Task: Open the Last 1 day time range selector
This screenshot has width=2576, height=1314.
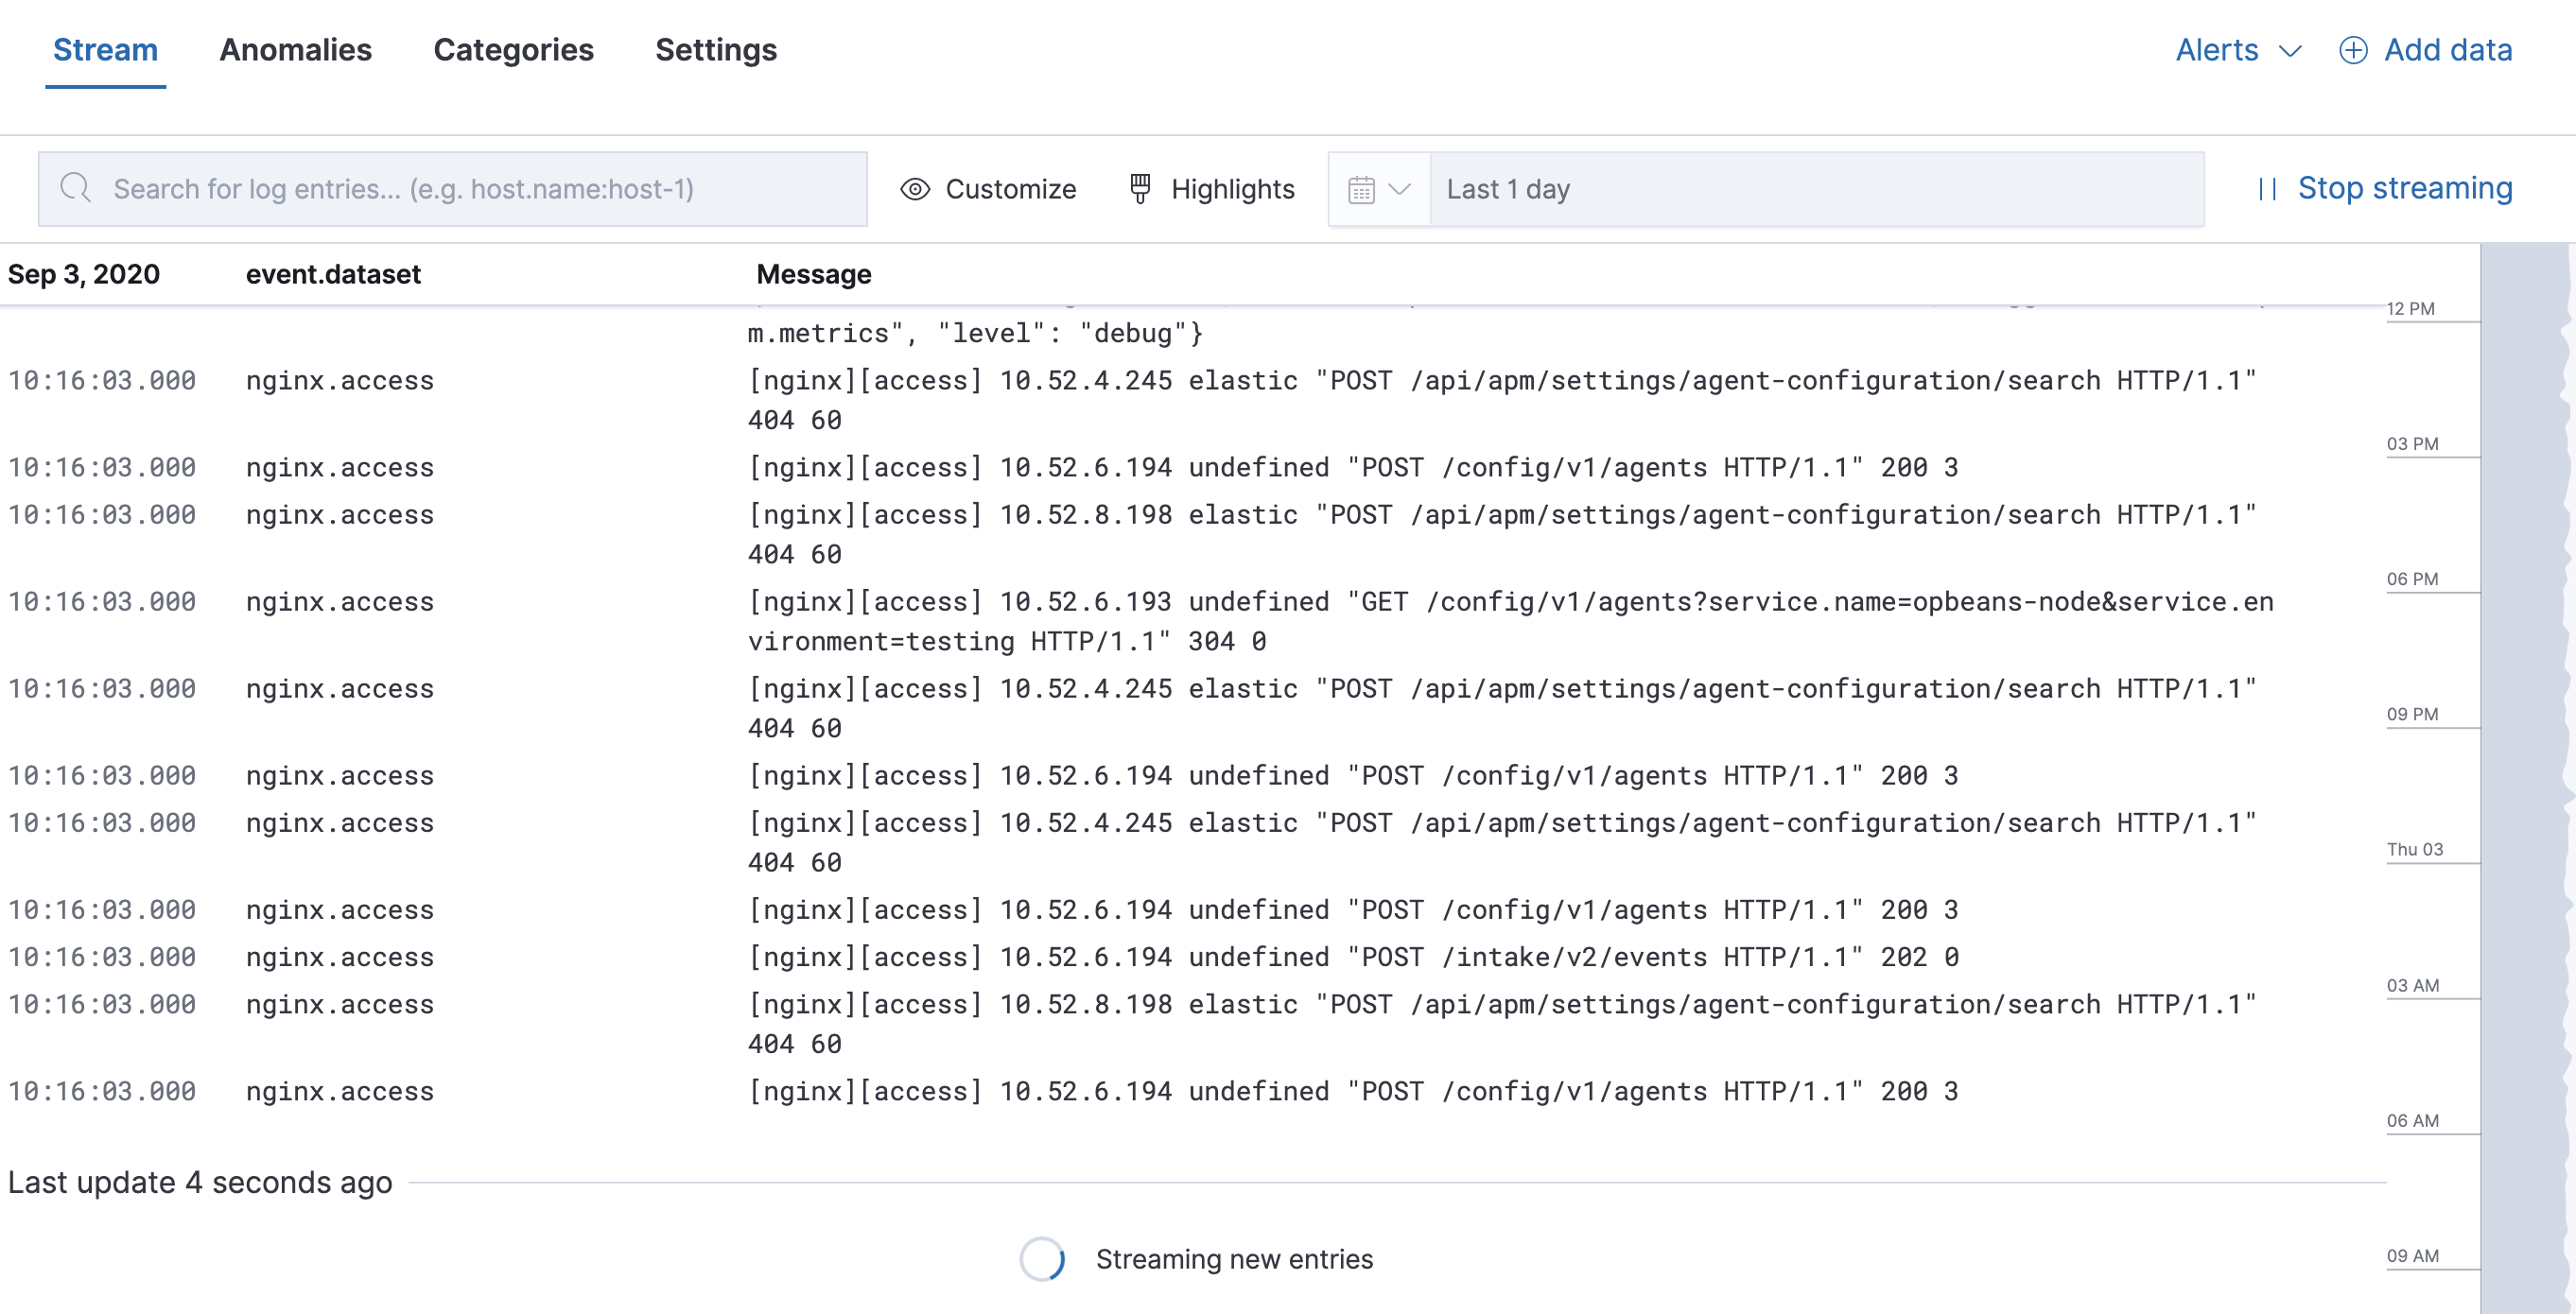Action: pos(1508,188)
